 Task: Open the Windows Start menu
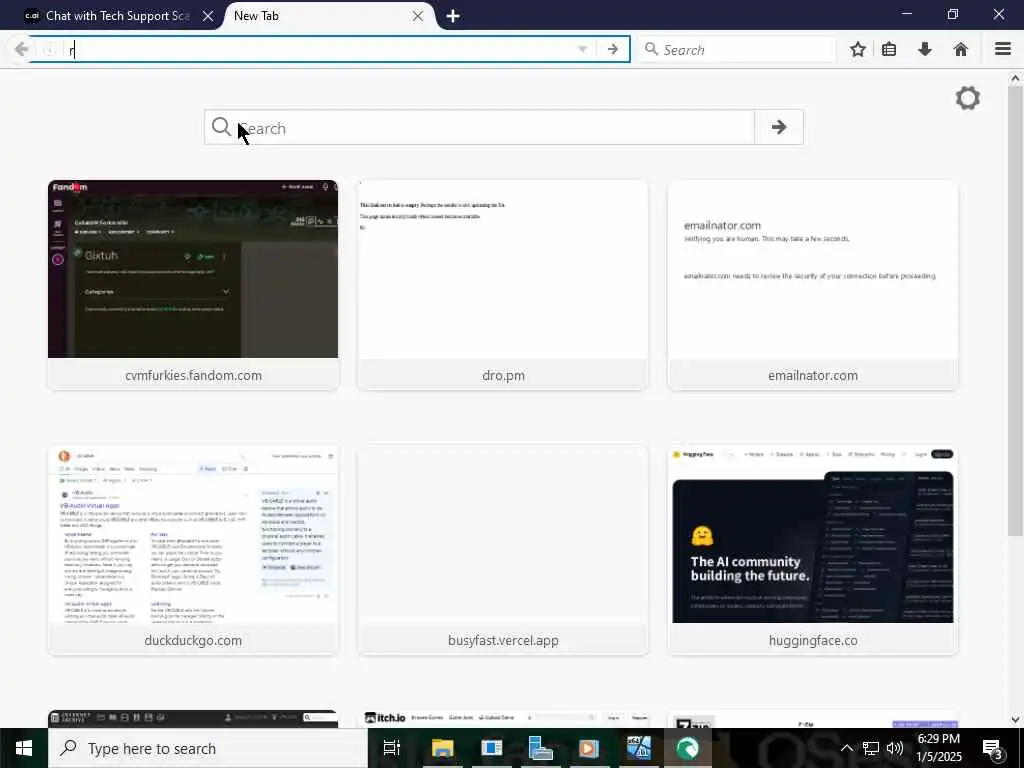(x=24, y=748)
